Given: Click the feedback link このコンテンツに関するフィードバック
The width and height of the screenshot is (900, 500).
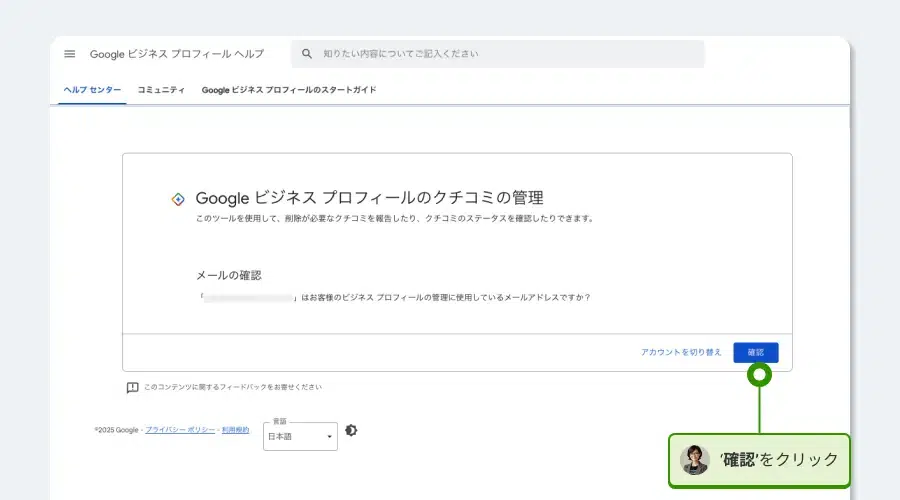Looking at the screenshot, I should (x=232, y=387).
